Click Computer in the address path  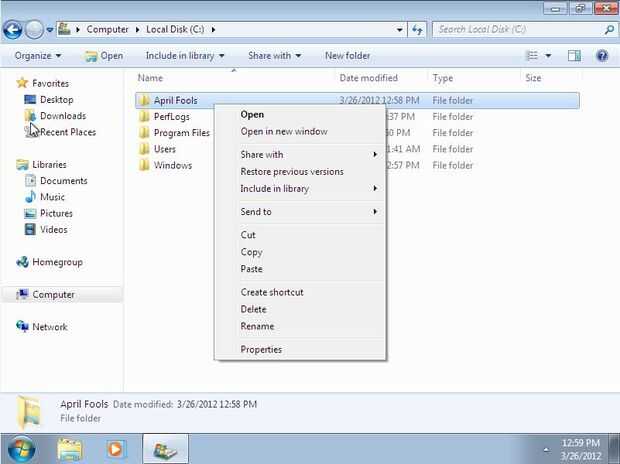[107, 29]
